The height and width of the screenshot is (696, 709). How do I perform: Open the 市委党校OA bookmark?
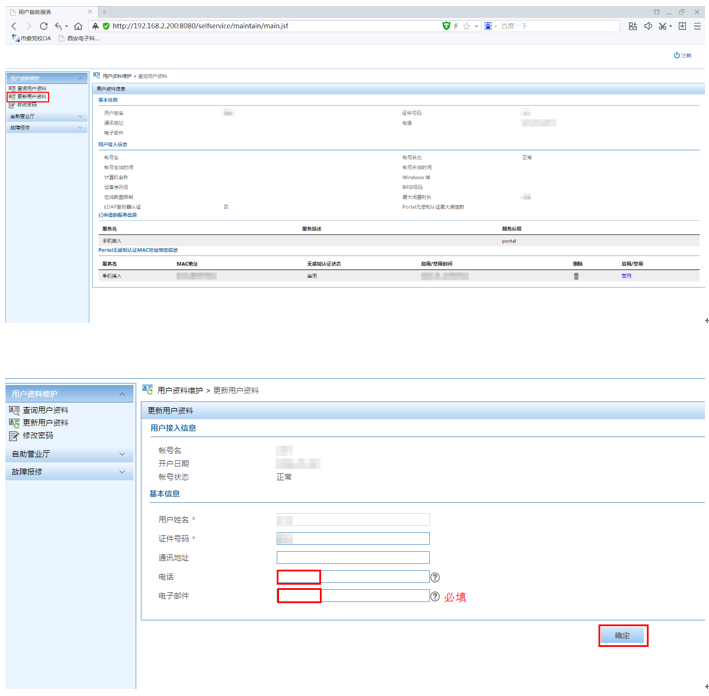pos(32,38)
